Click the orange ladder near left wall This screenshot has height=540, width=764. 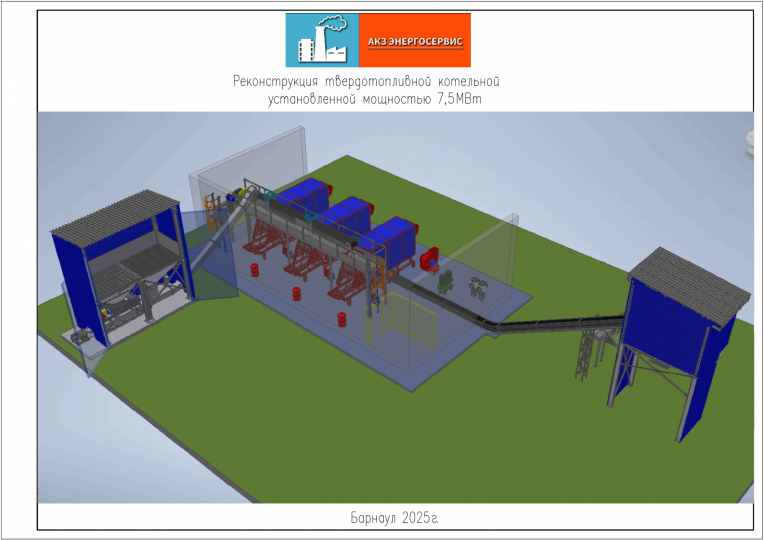(210, 210)
